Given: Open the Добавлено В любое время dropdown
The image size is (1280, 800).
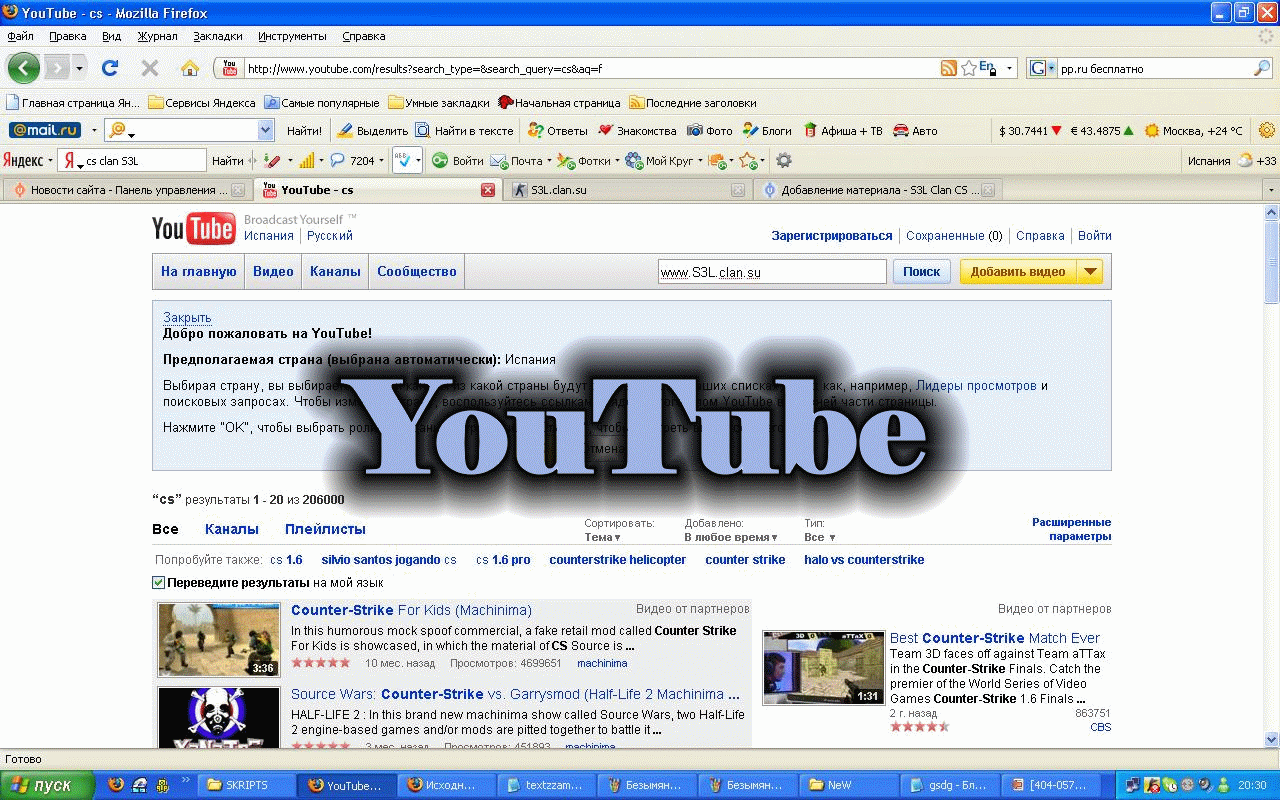Looking at the screenshot, I should [x=731, y=537].
